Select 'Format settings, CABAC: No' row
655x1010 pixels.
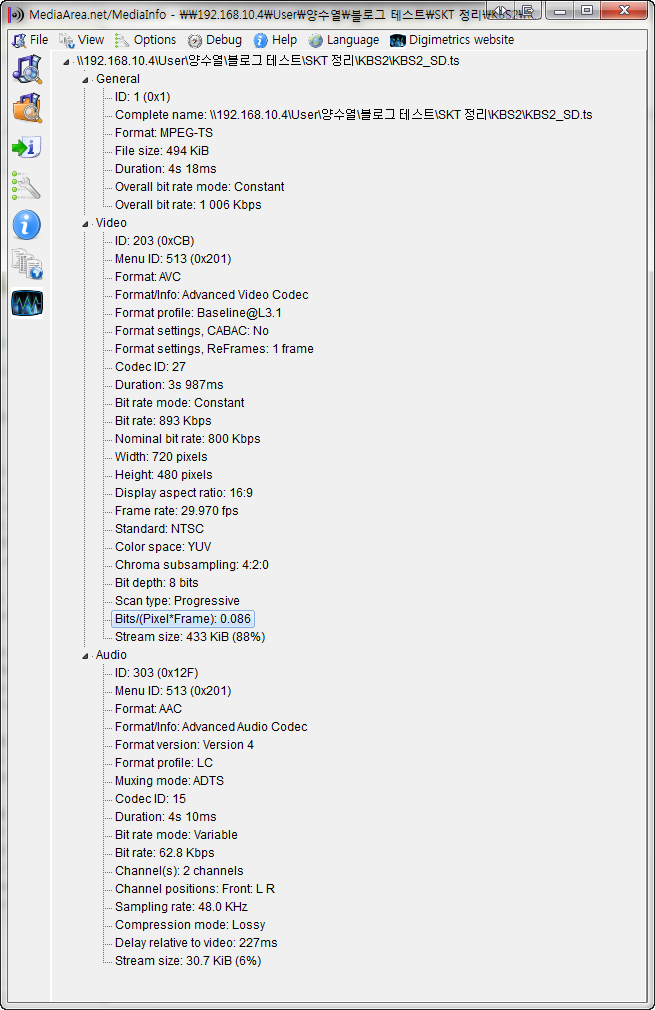coord(192,331)
